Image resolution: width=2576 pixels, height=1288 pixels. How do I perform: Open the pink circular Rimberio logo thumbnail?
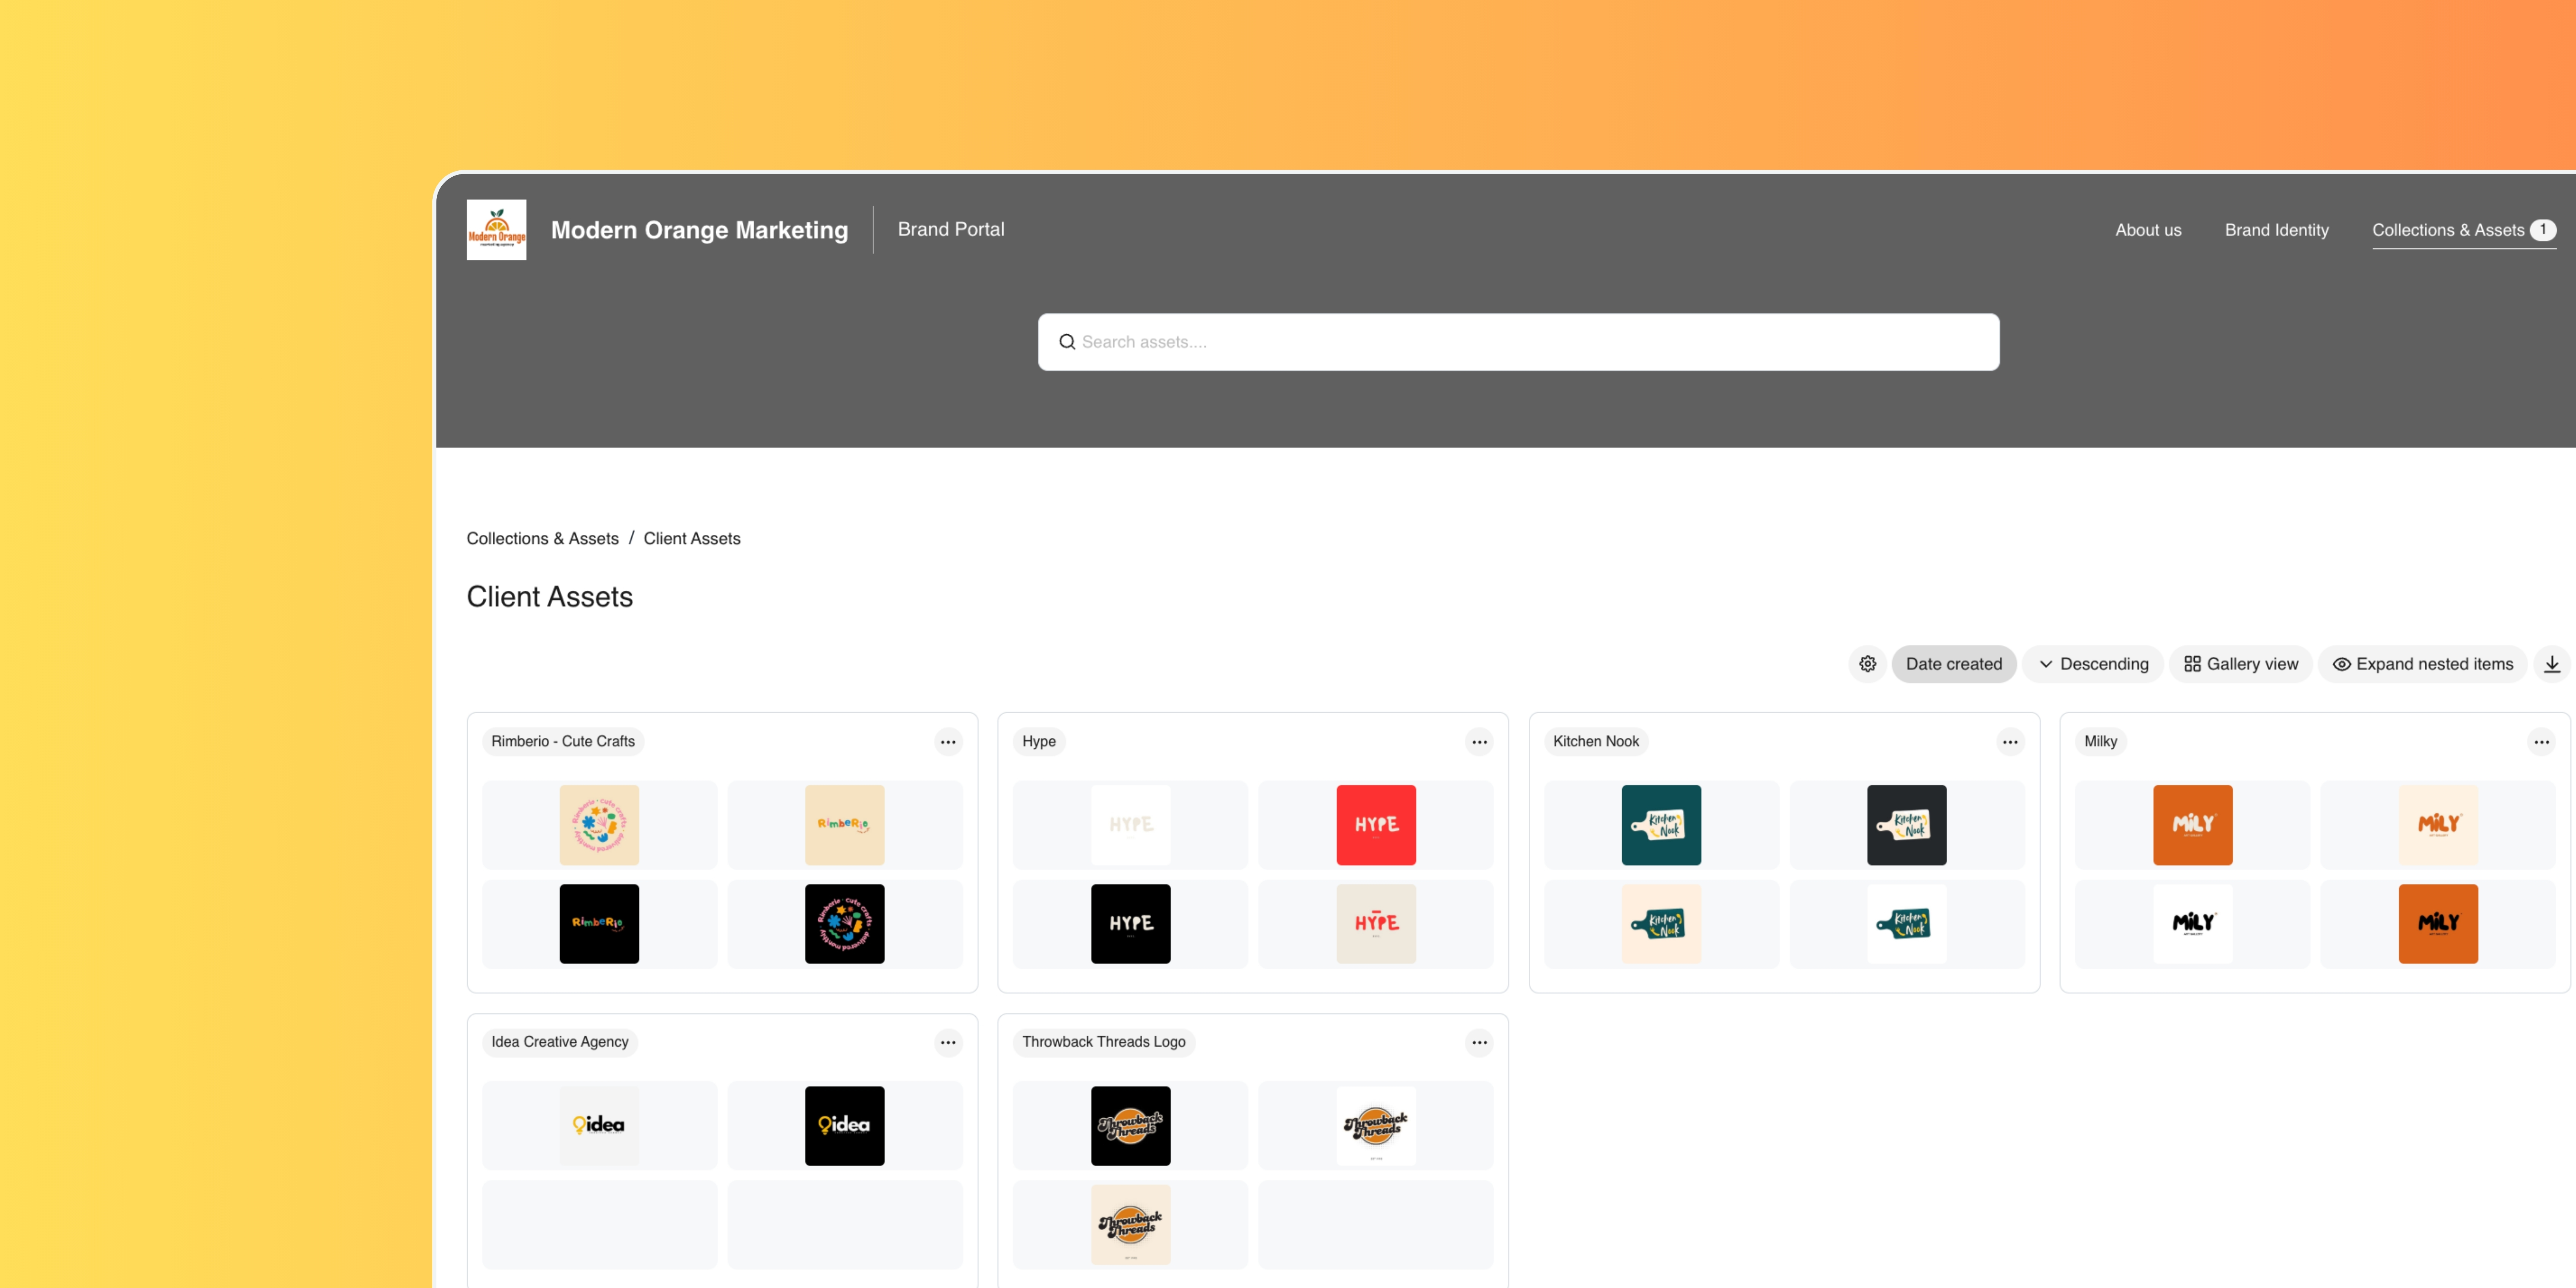pyautogui.click(x=599, y=825)
